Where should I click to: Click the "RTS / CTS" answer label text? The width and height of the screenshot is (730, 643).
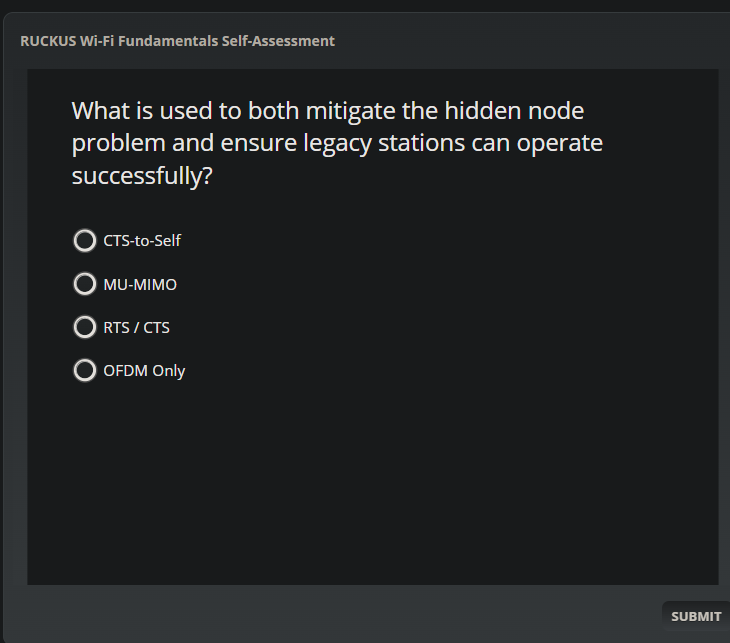tap(137, 327)
